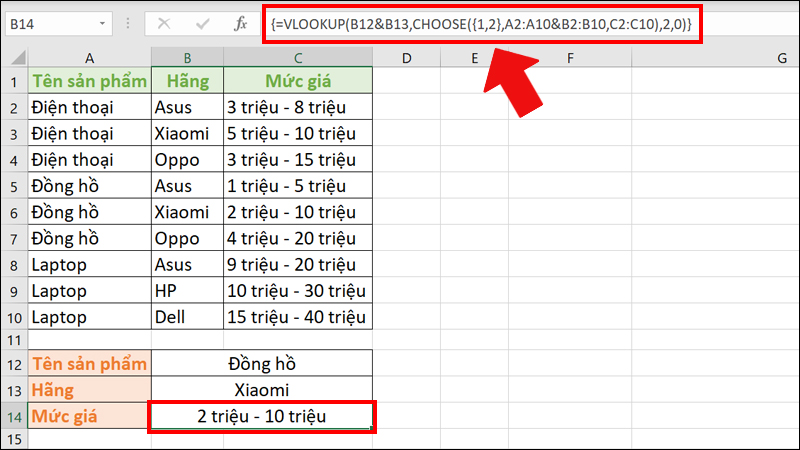Select row 5 header
The height and width of the screenshot is (450, 800).
14,186
